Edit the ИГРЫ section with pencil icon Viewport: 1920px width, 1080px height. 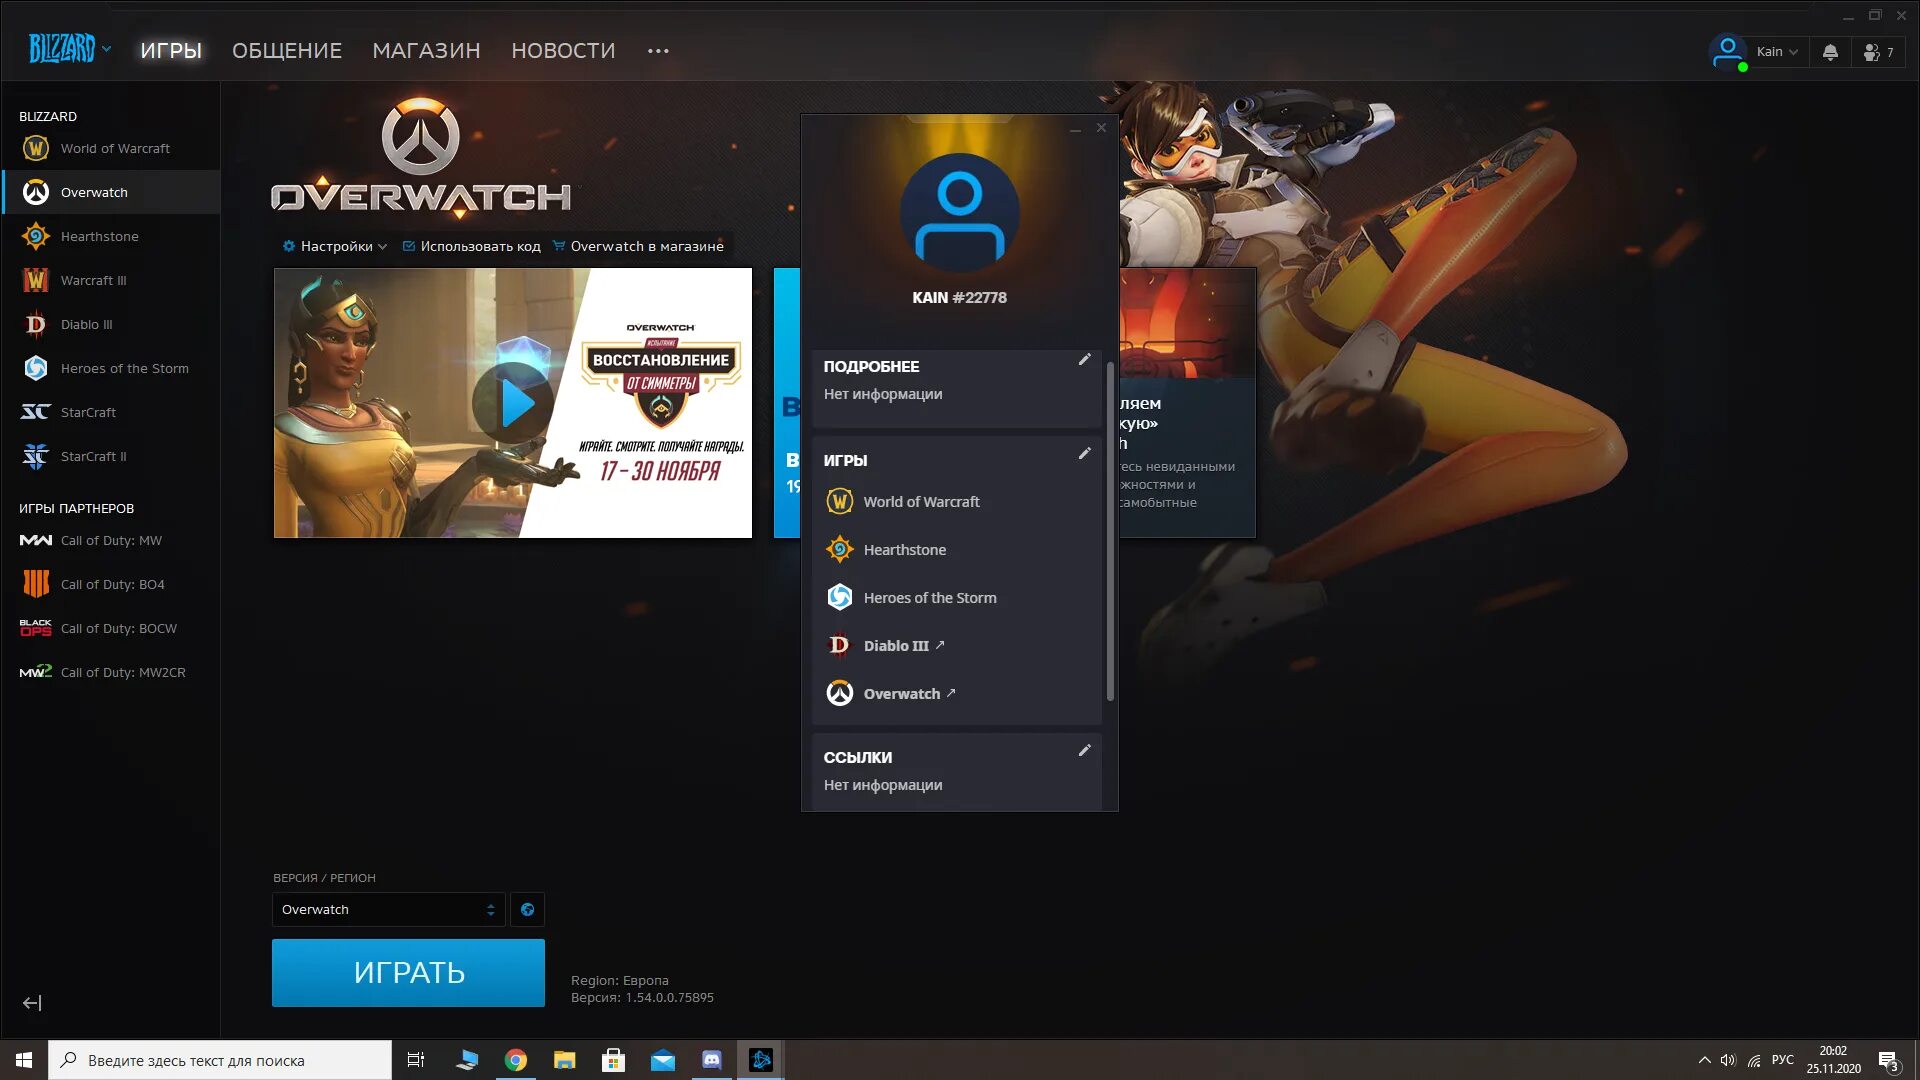pyautogui.click(x=1084, y=454)
